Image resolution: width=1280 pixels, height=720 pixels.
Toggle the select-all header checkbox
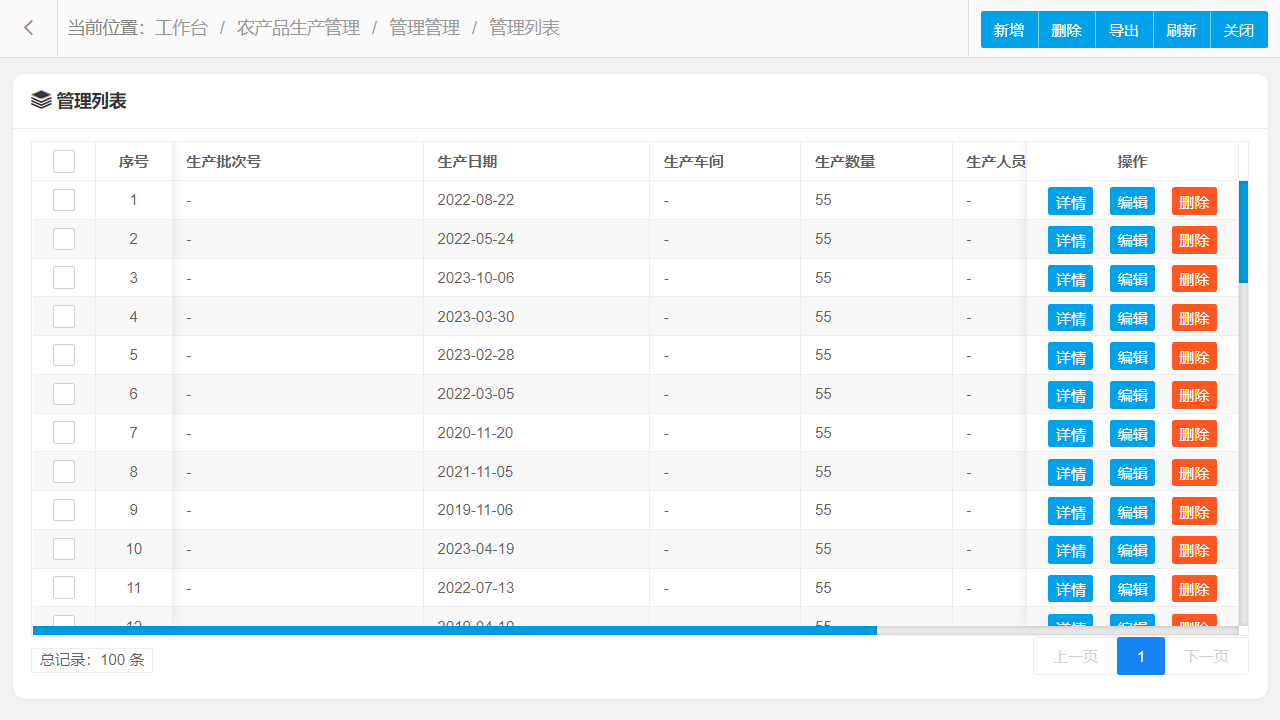(64, 161)
